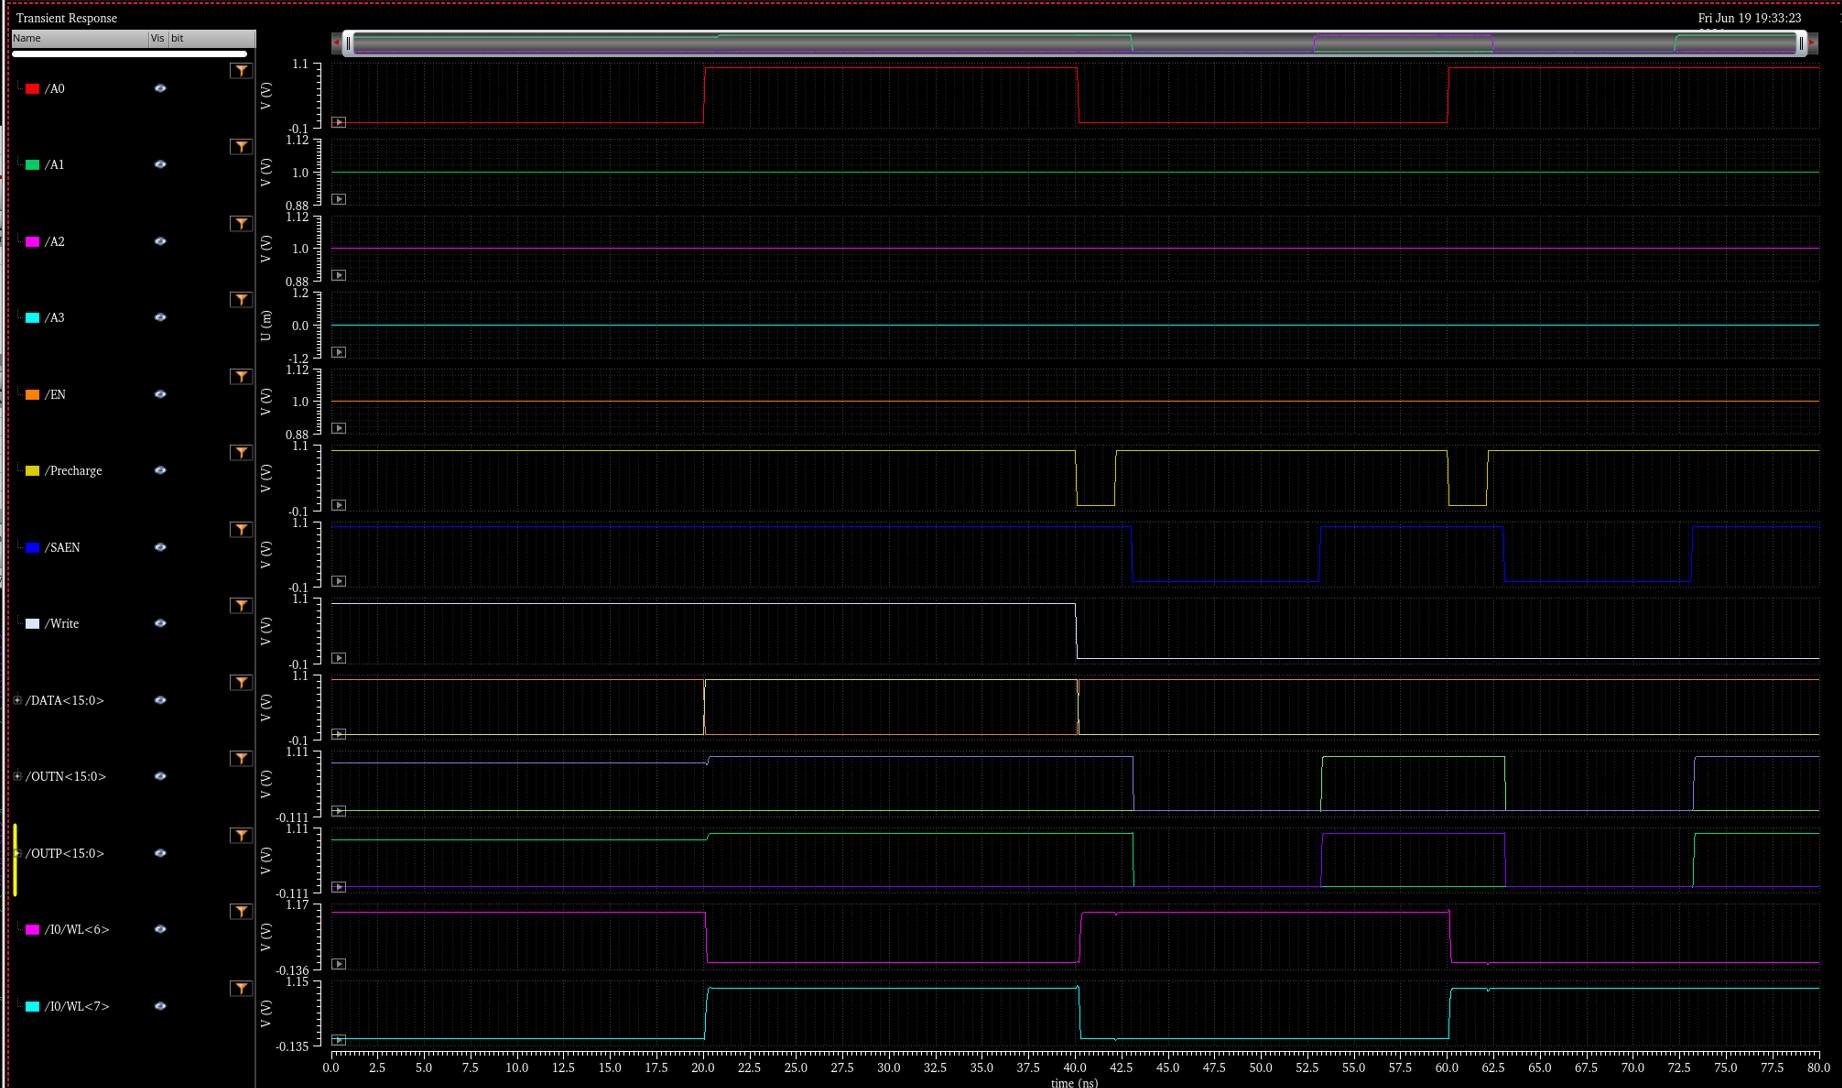Click the Vis column header
The image size is (1842, 1088).
tap(158, 39)
